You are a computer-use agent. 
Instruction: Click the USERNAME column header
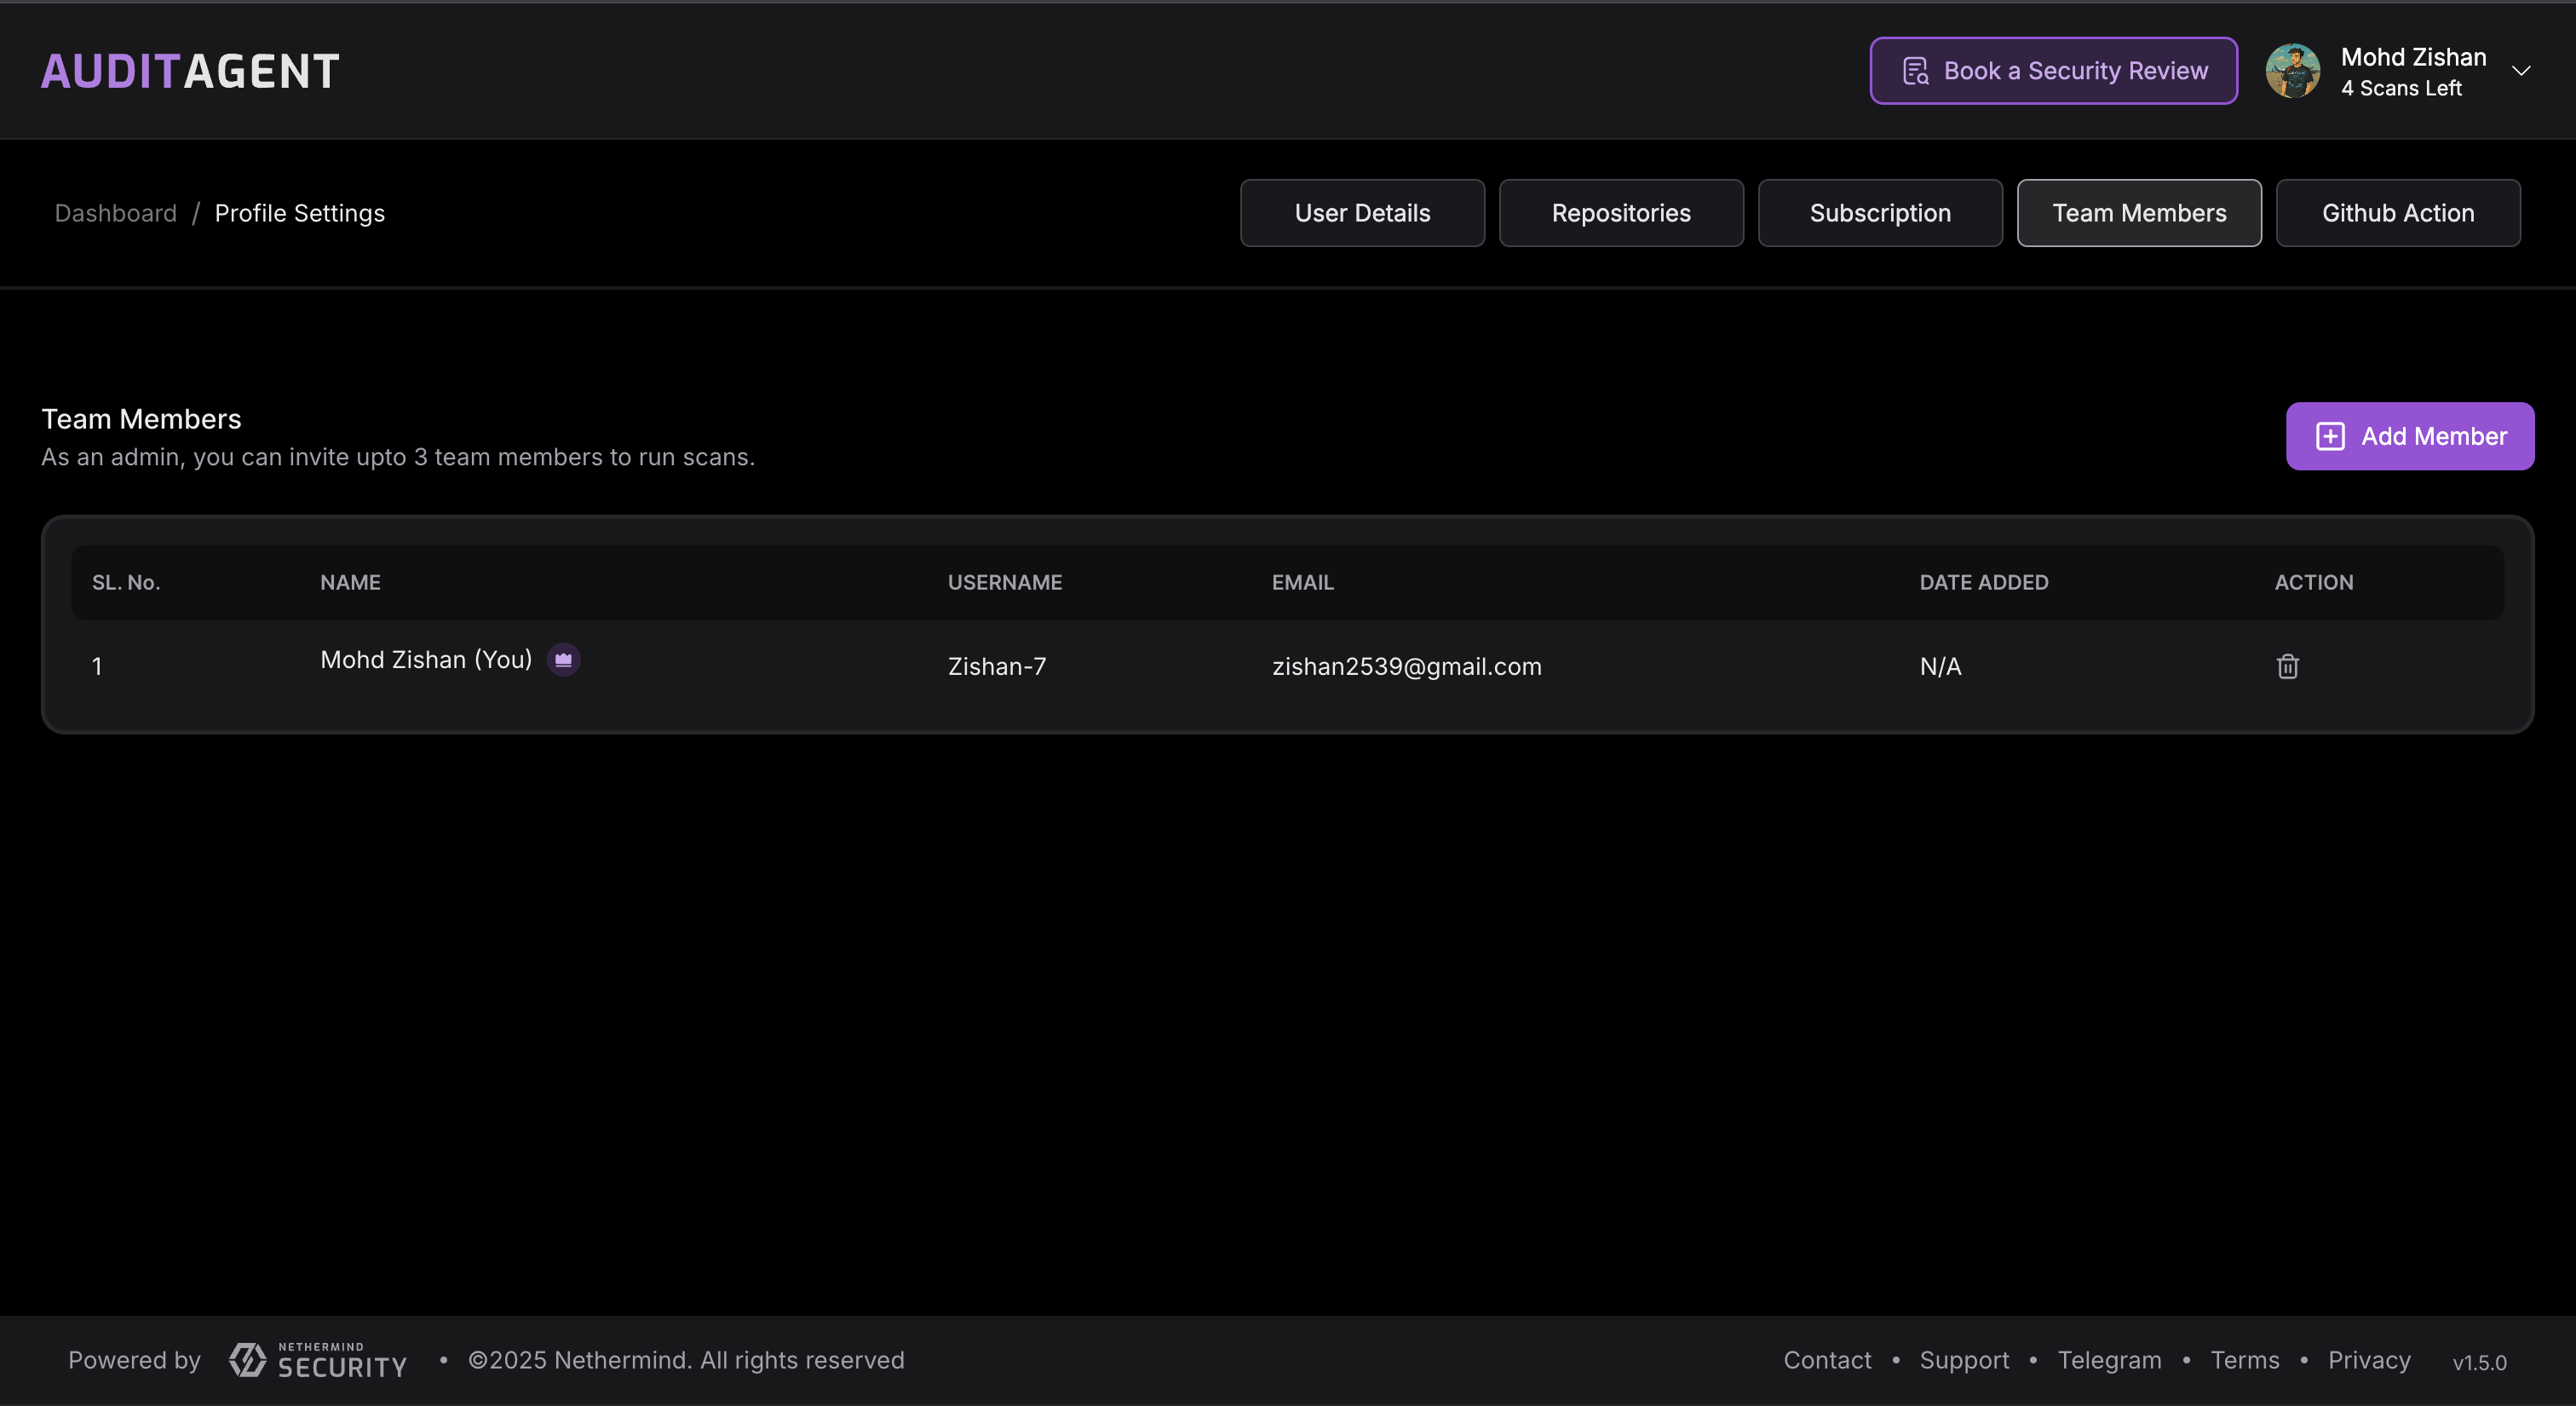click(x=1005, y=582)
